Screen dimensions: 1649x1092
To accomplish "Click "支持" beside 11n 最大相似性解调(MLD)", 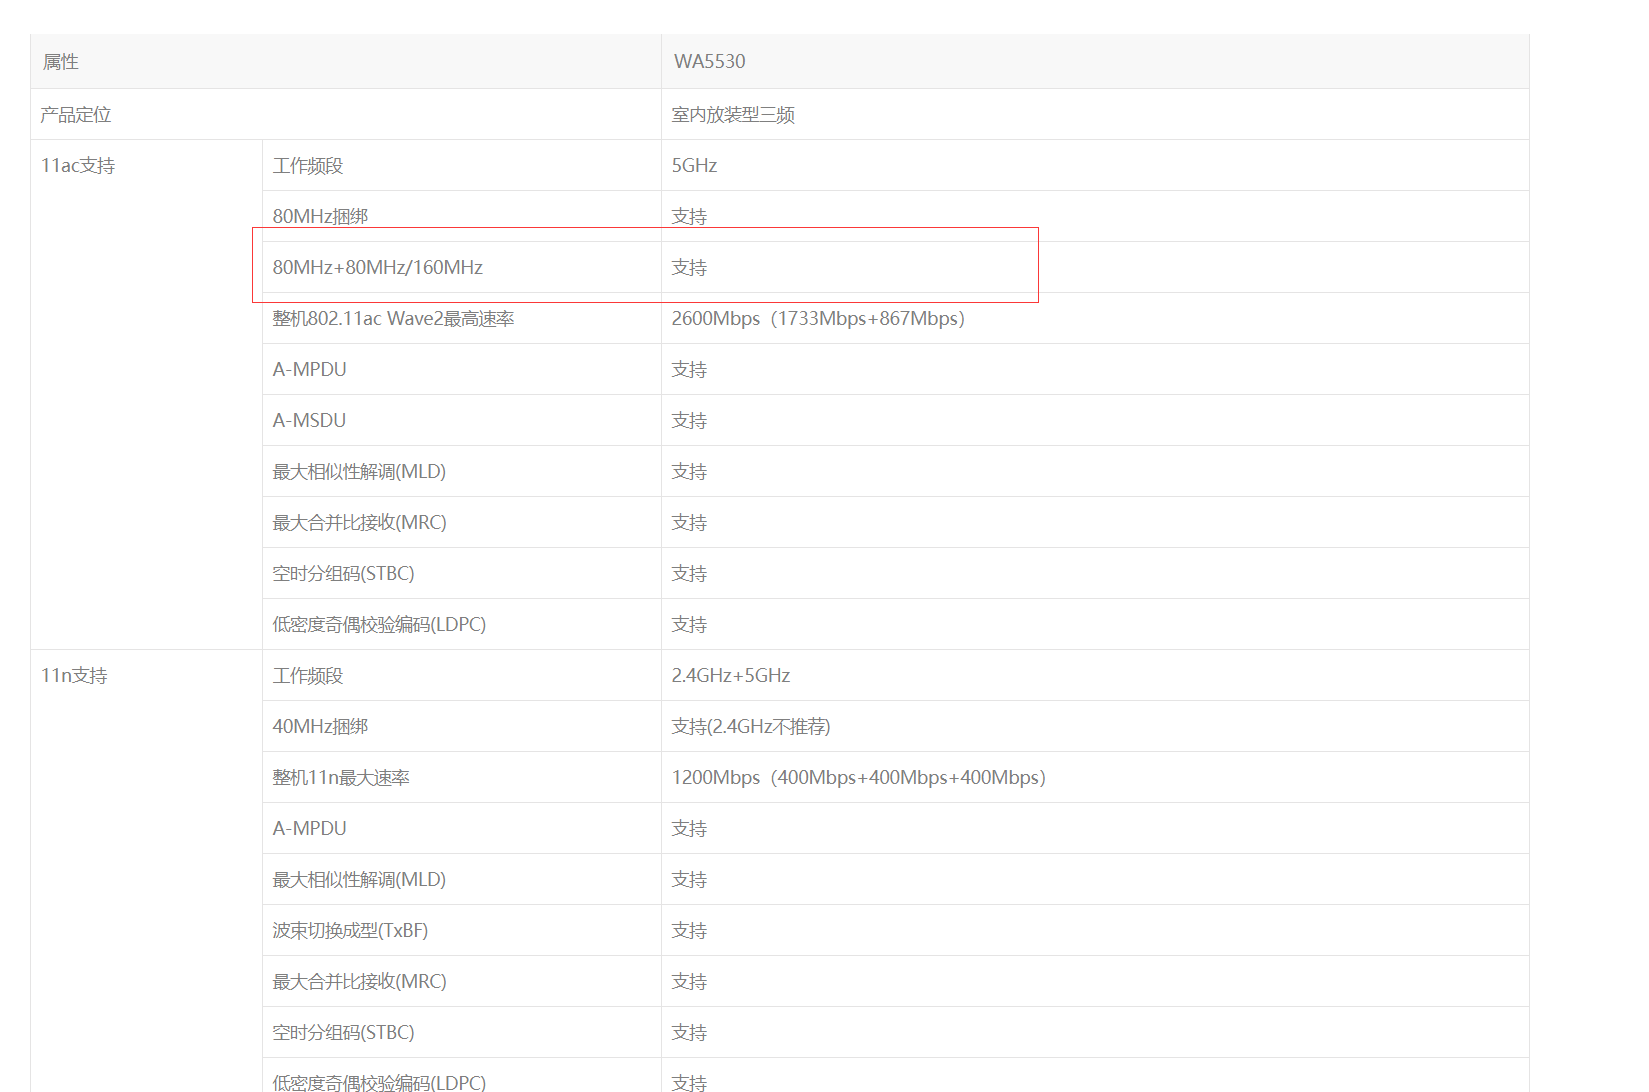I will [x=689, y=880].
